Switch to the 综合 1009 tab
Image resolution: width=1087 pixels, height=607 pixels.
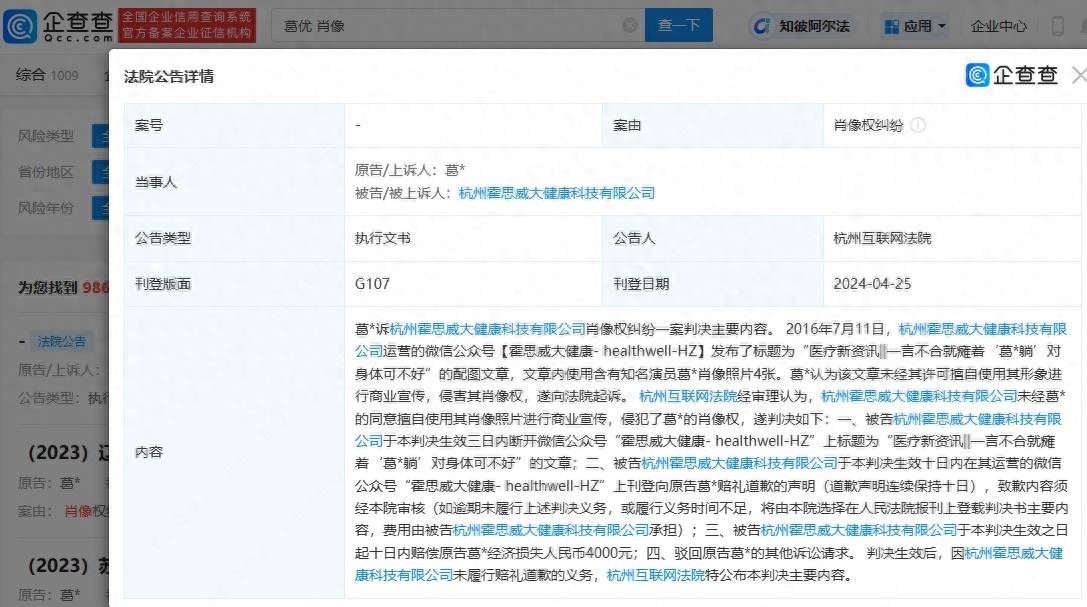click(47, 75)
